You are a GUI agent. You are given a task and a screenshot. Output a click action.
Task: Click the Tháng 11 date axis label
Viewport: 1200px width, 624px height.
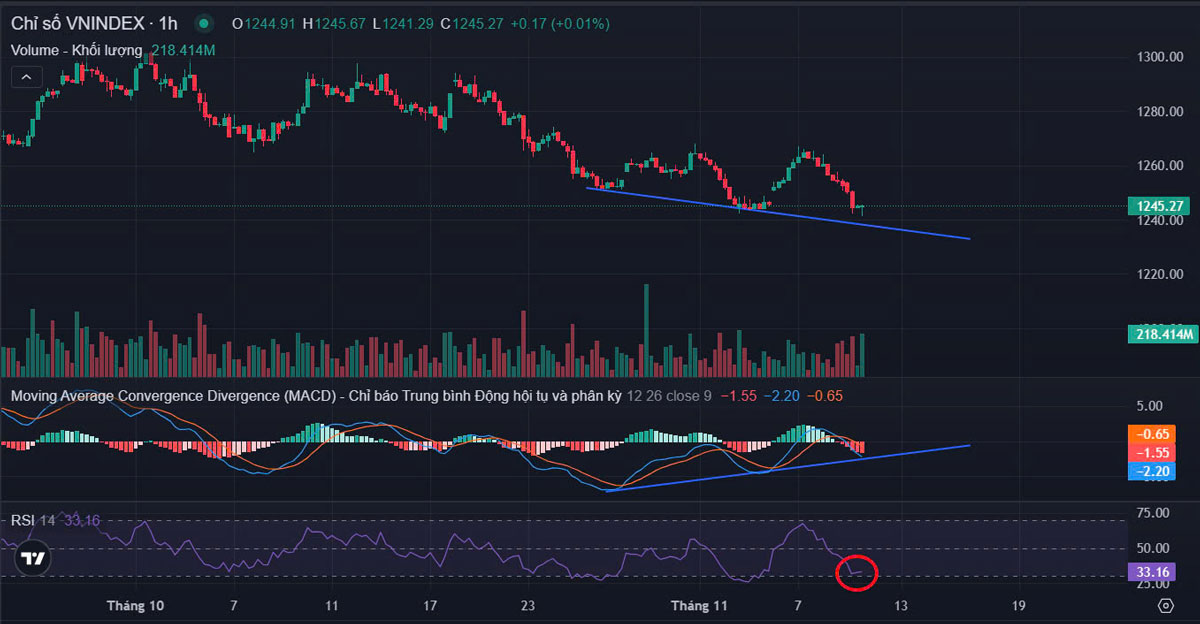[699, 606]
